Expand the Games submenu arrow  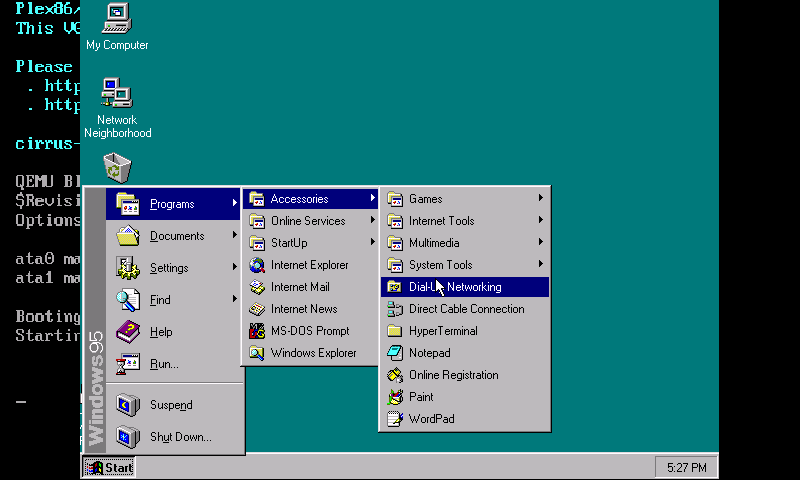(541, 198)
